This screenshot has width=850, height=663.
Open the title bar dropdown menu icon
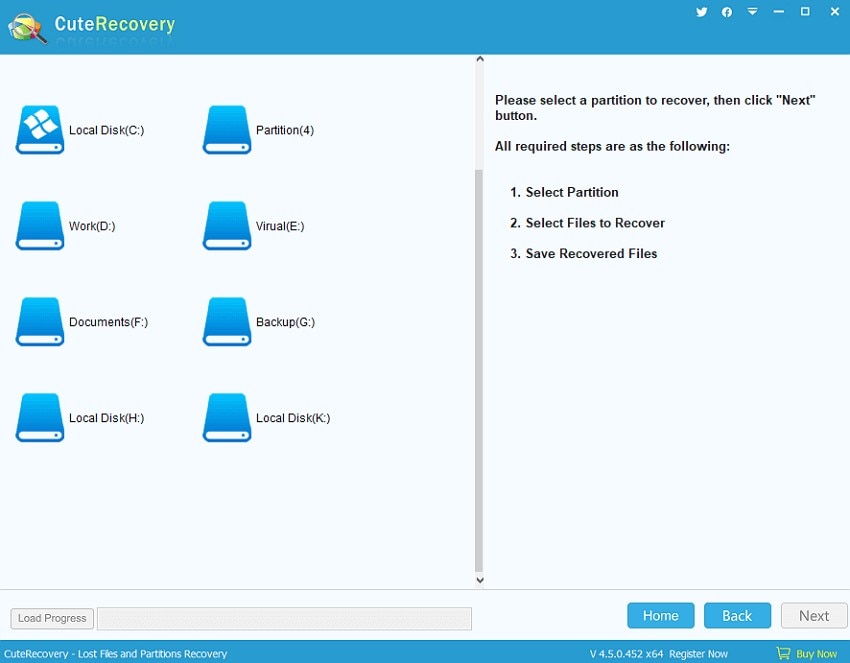pos(752,11)
